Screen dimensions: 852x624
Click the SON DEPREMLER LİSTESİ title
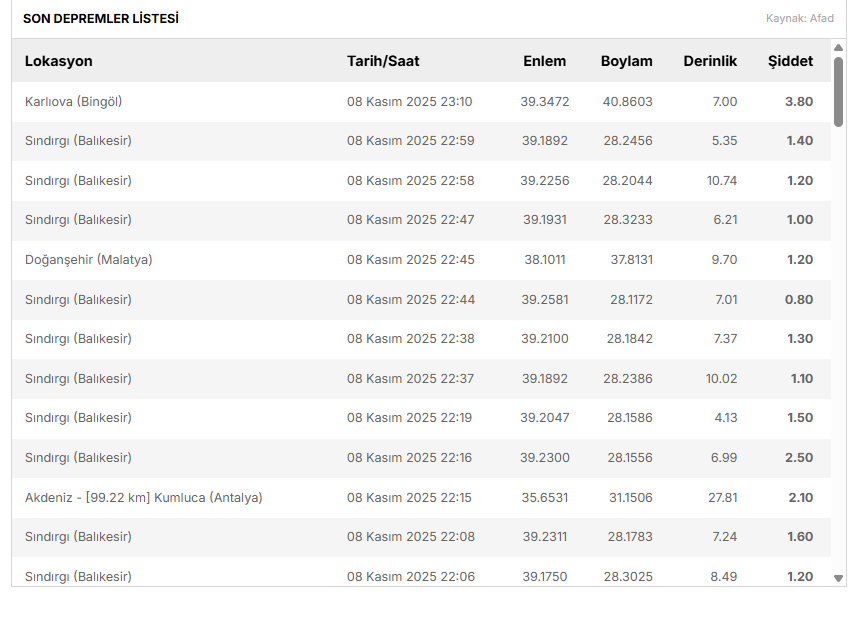click(x=101, y=19)
